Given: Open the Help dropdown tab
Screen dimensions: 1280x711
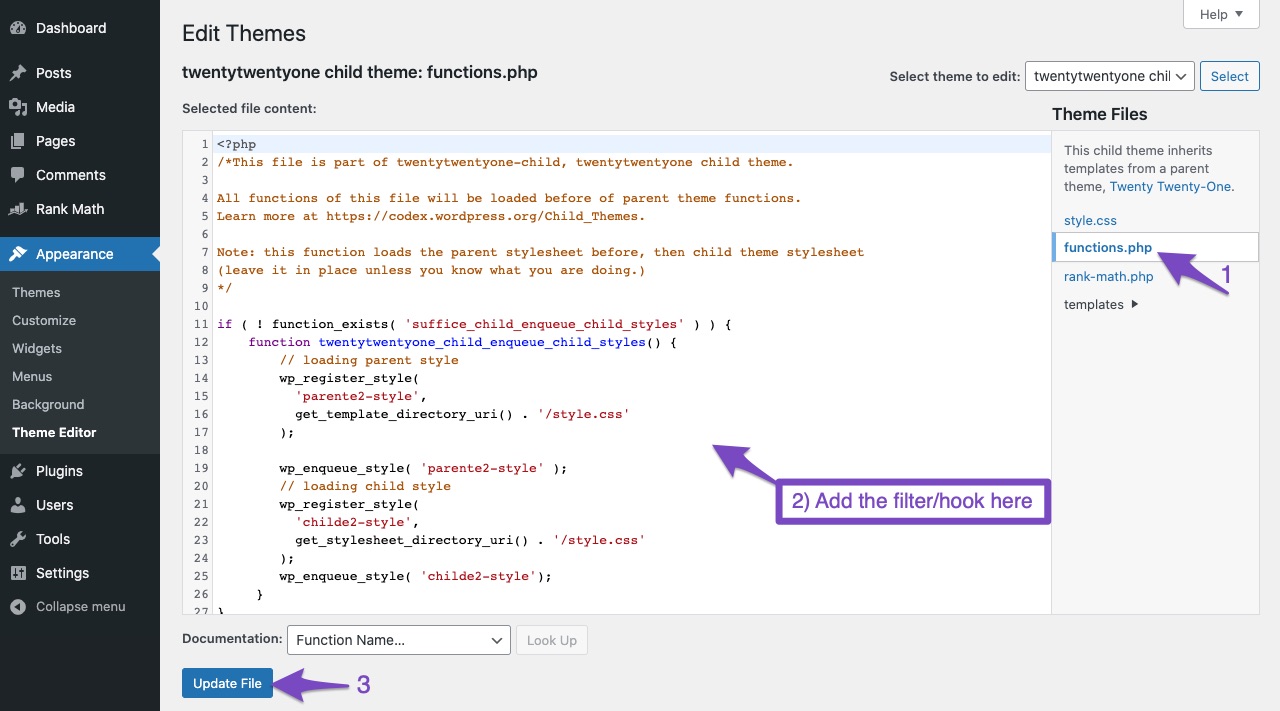Looking at the screenshot, I should [x=1221, y=14].
